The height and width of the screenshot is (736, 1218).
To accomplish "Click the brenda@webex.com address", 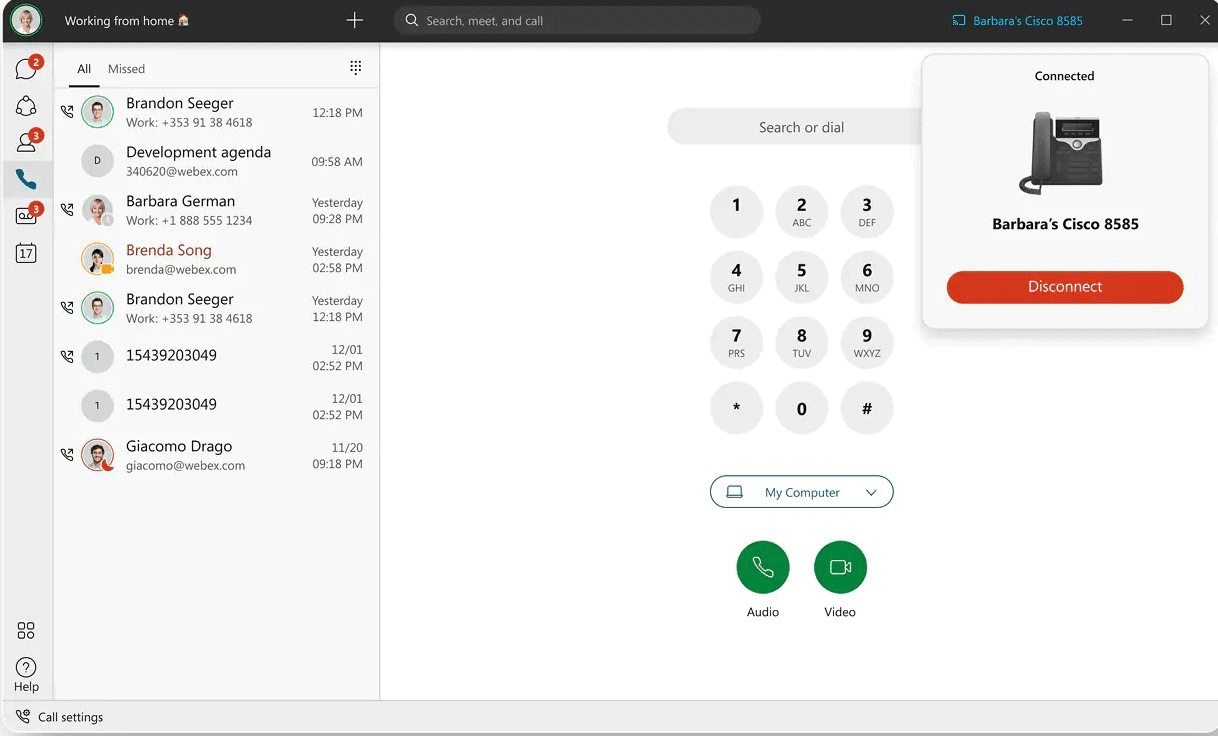I will (x=181, y=270).
